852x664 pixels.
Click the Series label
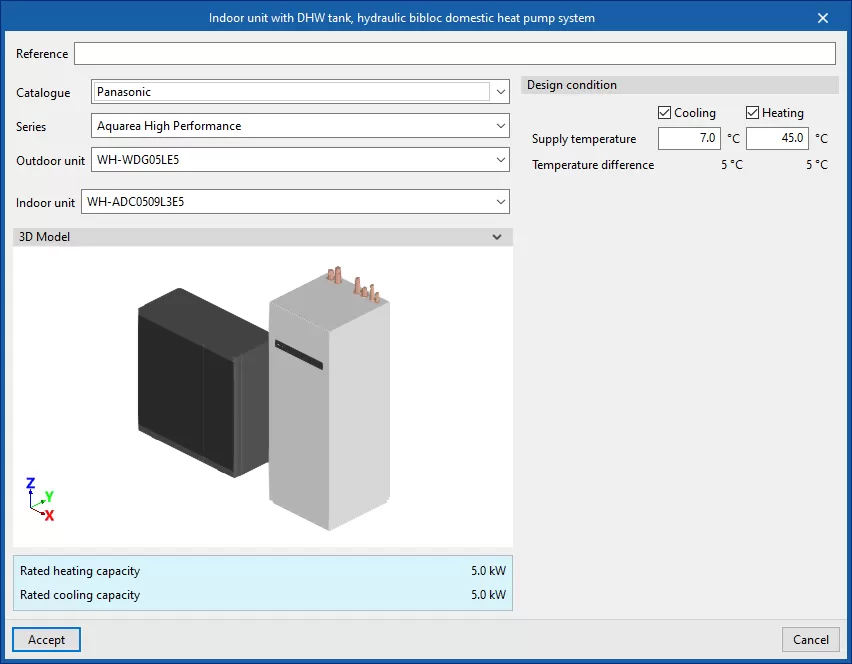(x=31, y=127)
